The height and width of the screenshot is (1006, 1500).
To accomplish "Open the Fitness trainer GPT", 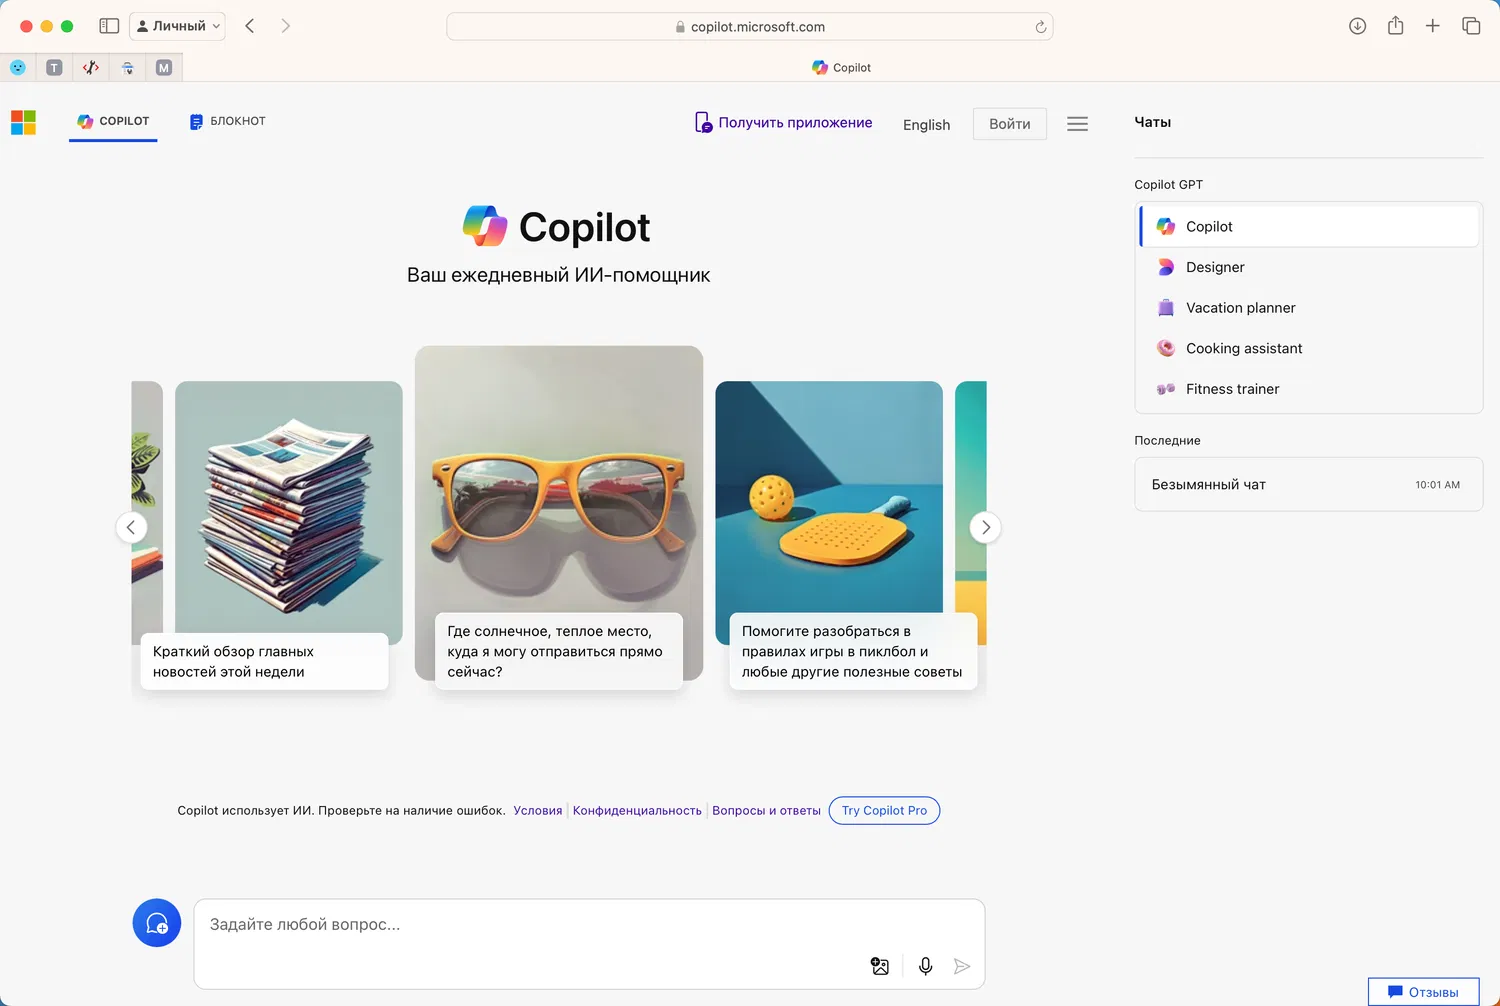I will pos(1309,389).
